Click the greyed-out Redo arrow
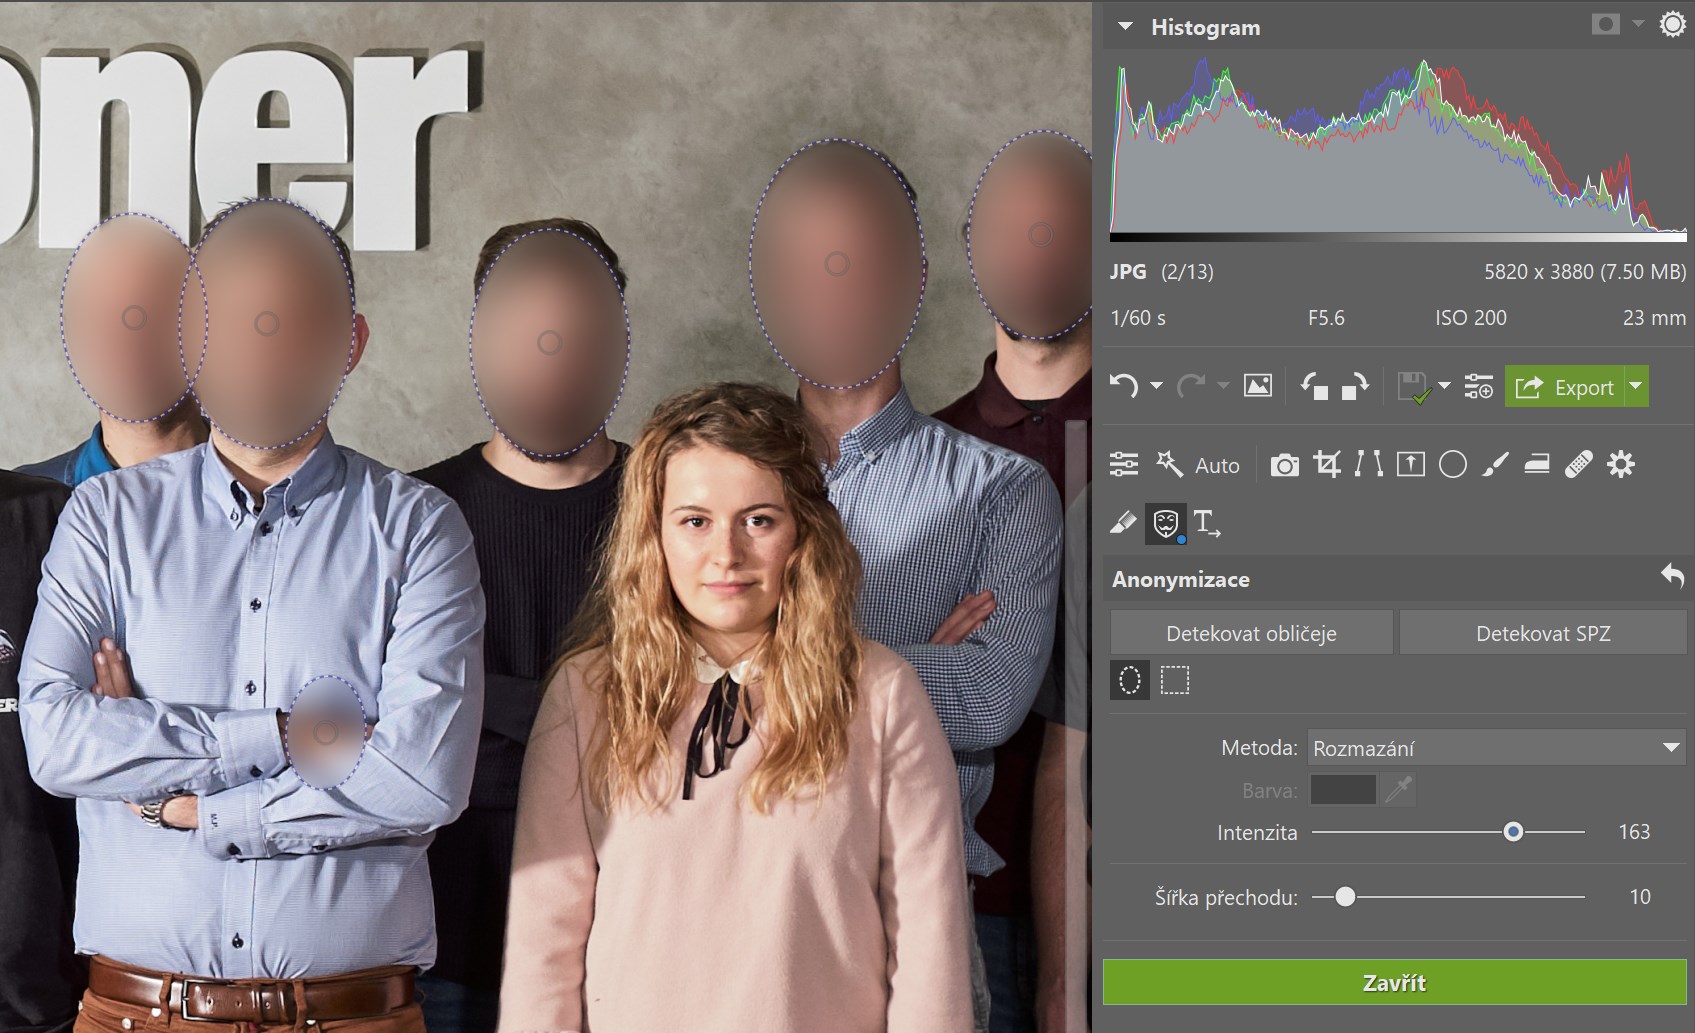 click(1190, 386)
